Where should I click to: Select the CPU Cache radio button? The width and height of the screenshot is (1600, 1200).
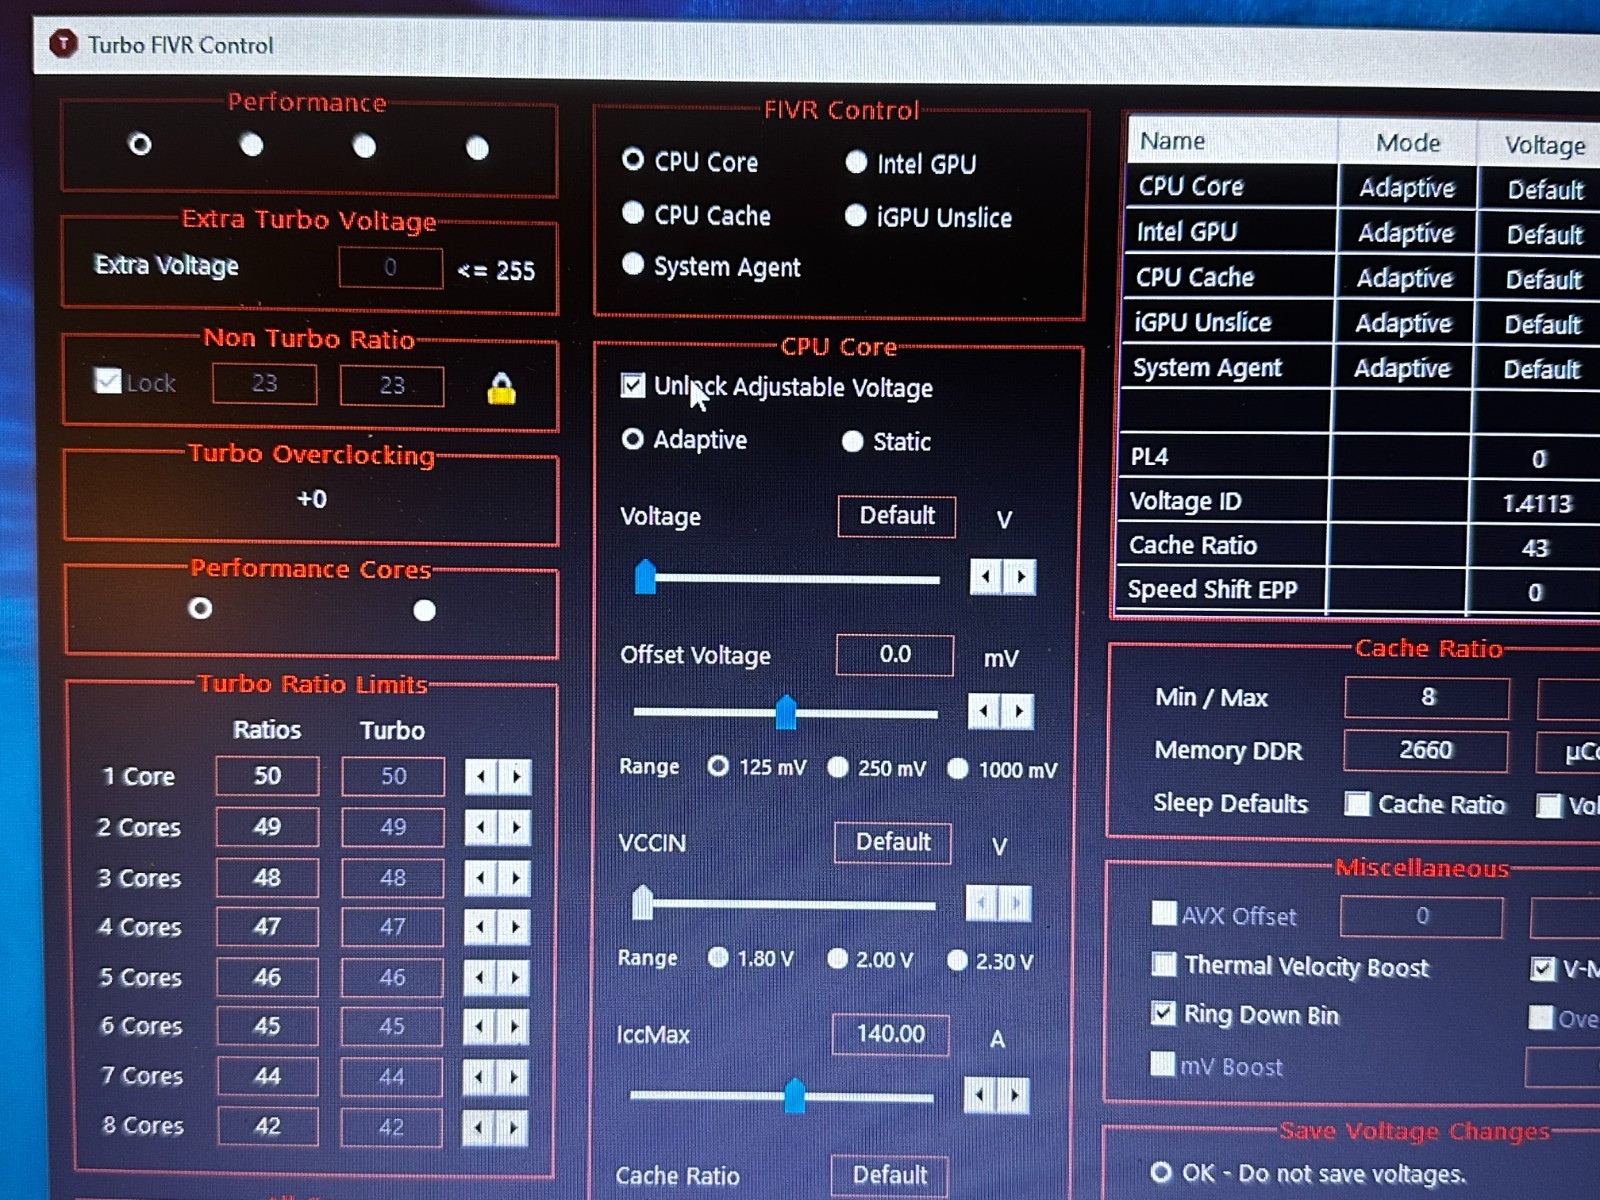pyautogui.click(x=633, y=213)
